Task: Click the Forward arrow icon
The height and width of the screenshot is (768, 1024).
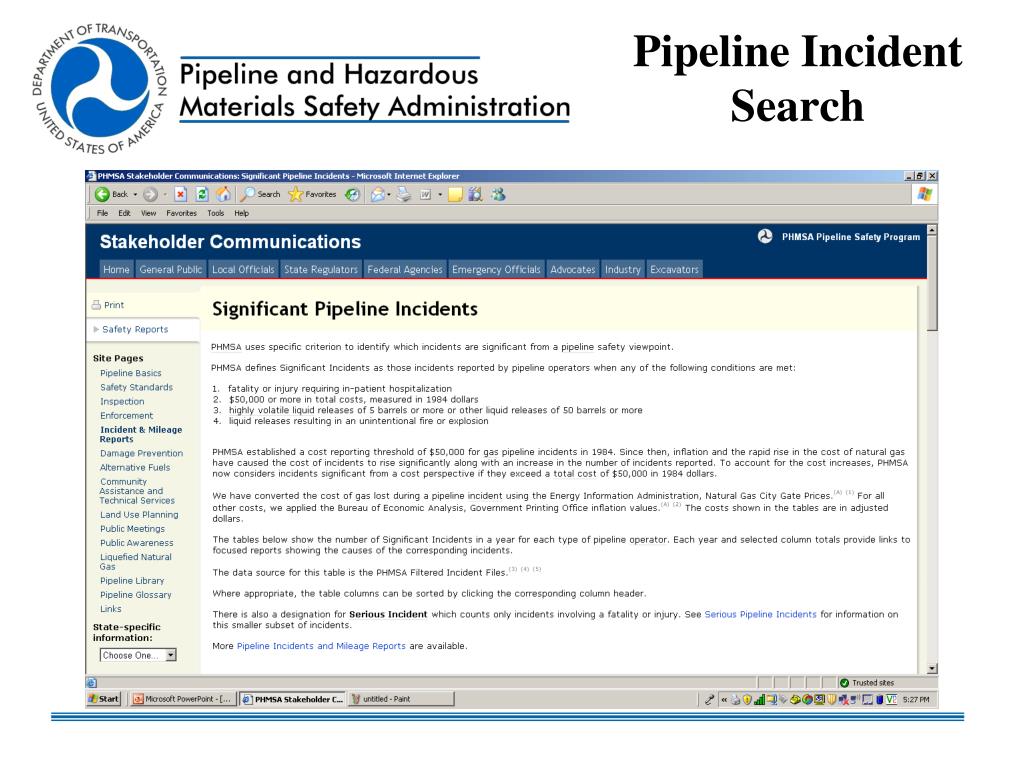Action: coord(150,195)
